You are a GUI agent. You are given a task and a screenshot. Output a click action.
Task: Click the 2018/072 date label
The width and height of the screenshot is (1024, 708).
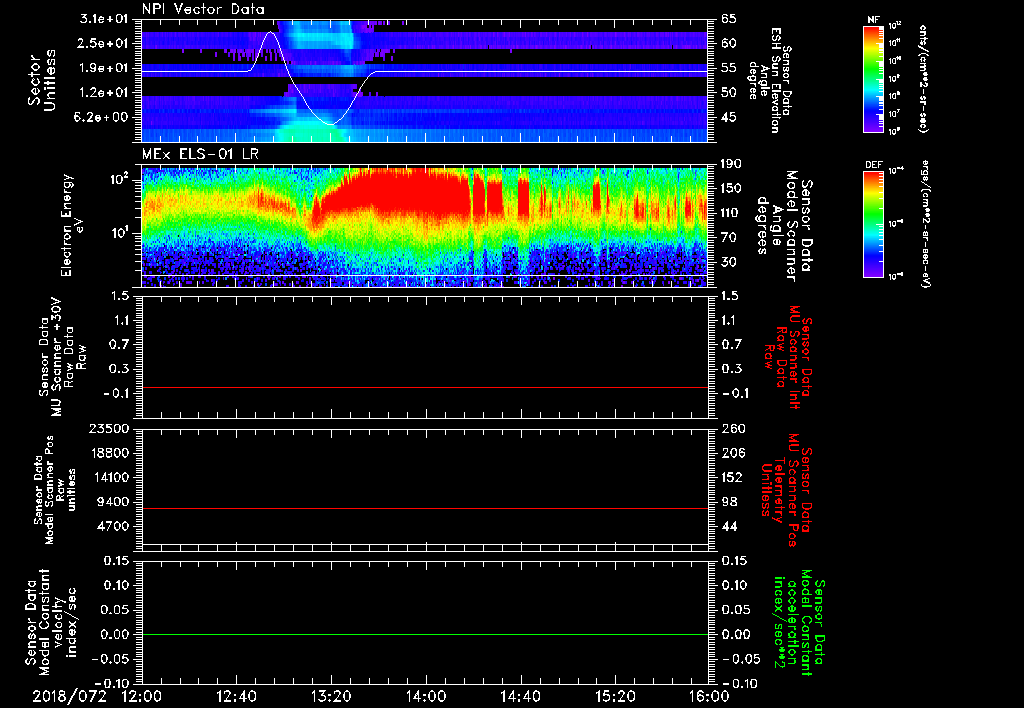69,697
